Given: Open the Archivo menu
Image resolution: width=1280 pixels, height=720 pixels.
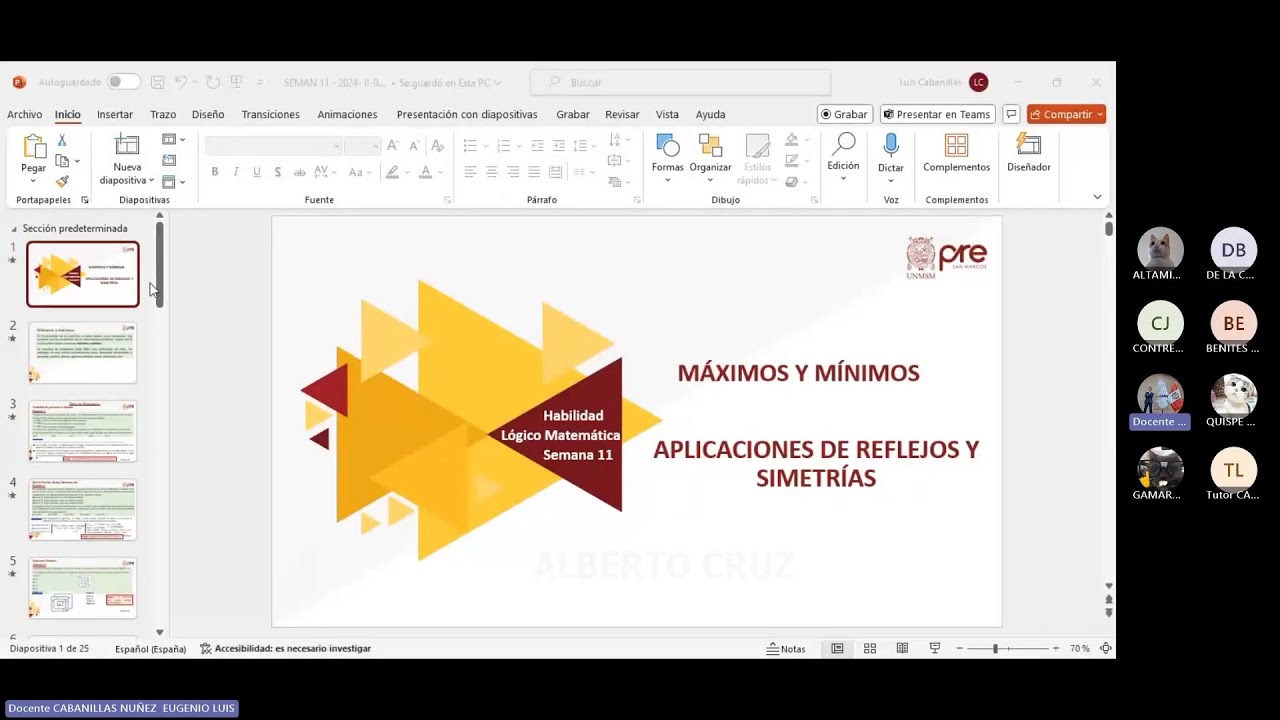Looking at the screenshot, I should pos(25,114).
